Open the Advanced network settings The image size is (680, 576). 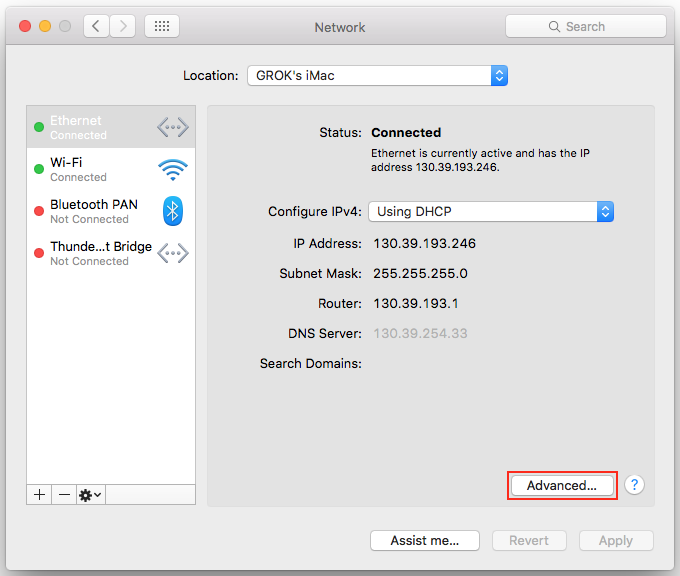pyautogui.click(x=562, y=485)
